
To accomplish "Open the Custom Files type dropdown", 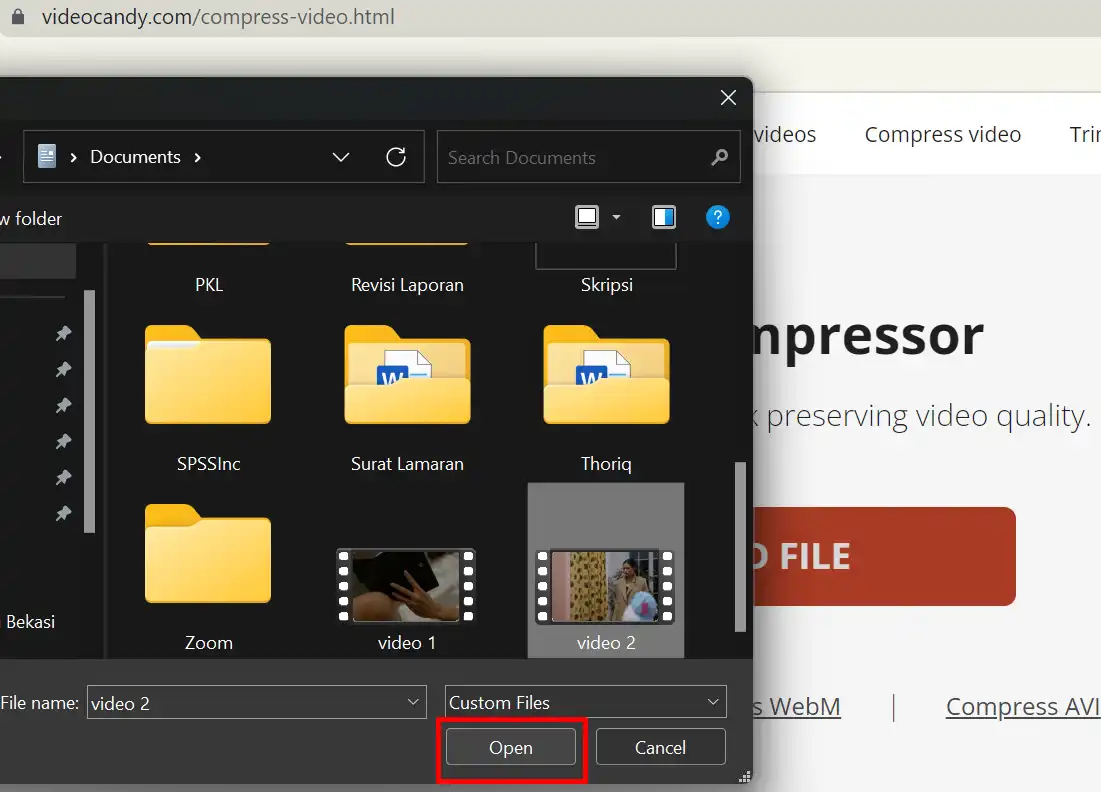I will coord(586,702).
